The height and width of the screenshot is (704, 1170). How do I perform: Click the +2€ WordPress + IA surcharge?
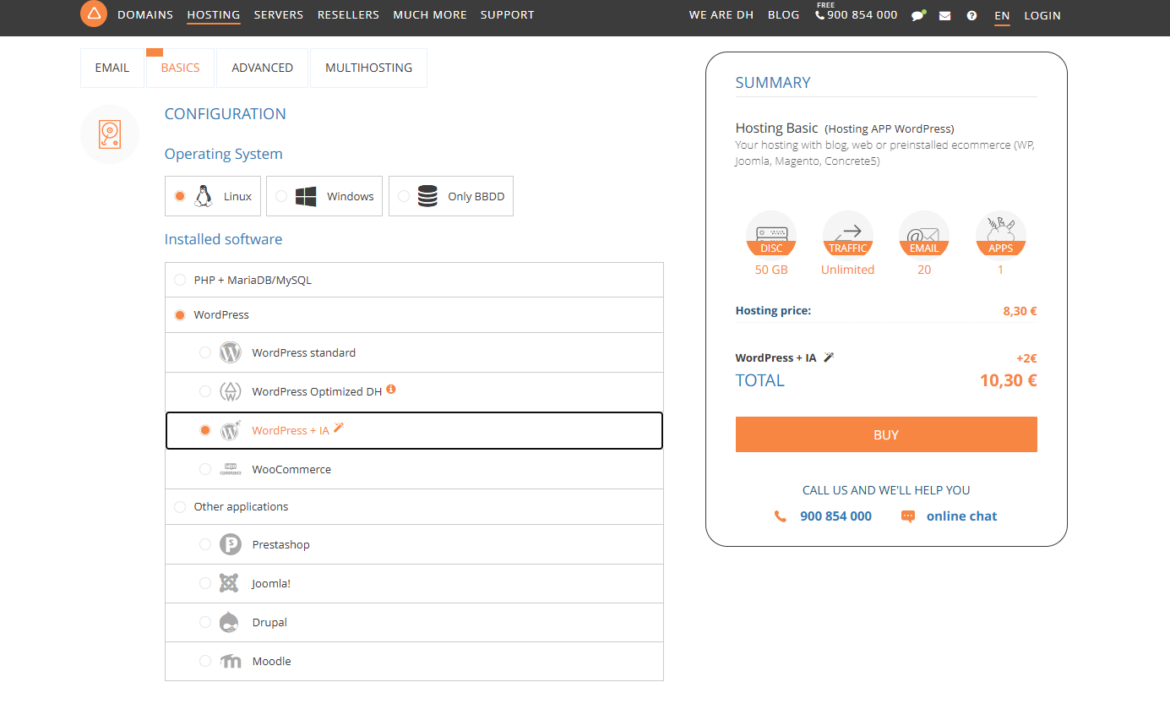pyautogui.click(x=1027, y=358)
